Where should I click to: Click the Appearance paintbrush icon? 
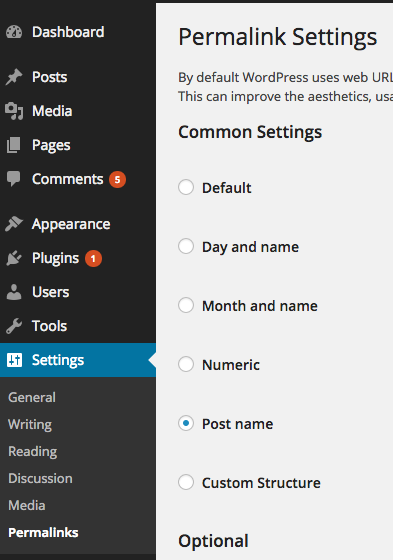14,224
